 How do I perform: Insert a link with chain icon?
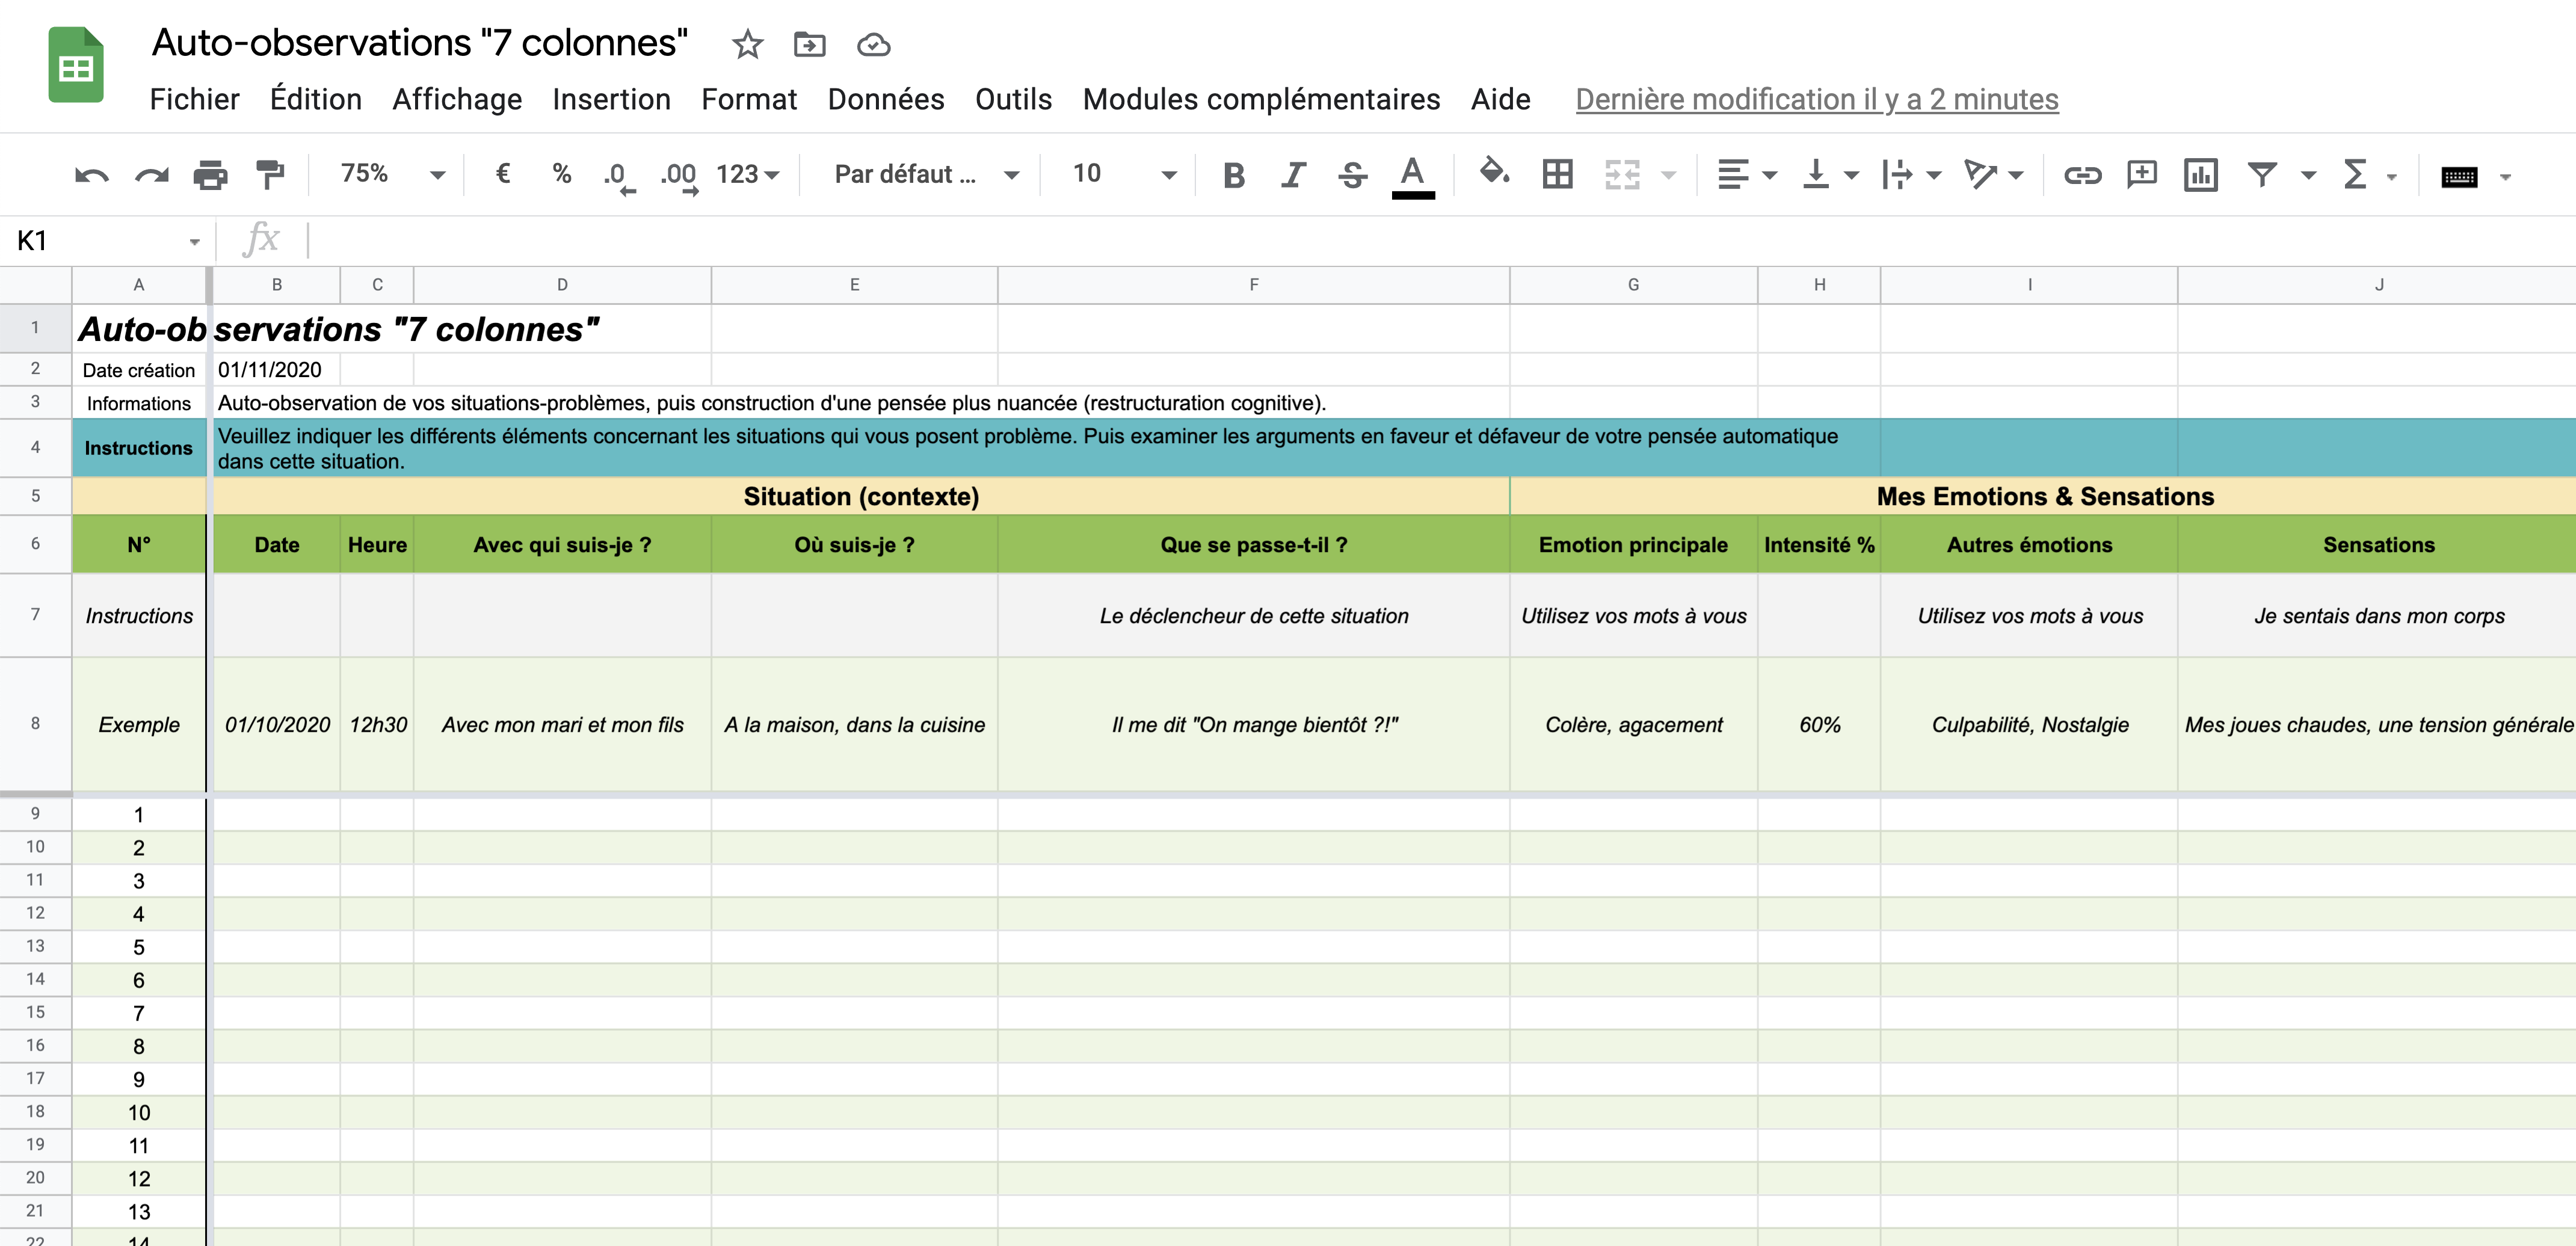point(2082,176)
